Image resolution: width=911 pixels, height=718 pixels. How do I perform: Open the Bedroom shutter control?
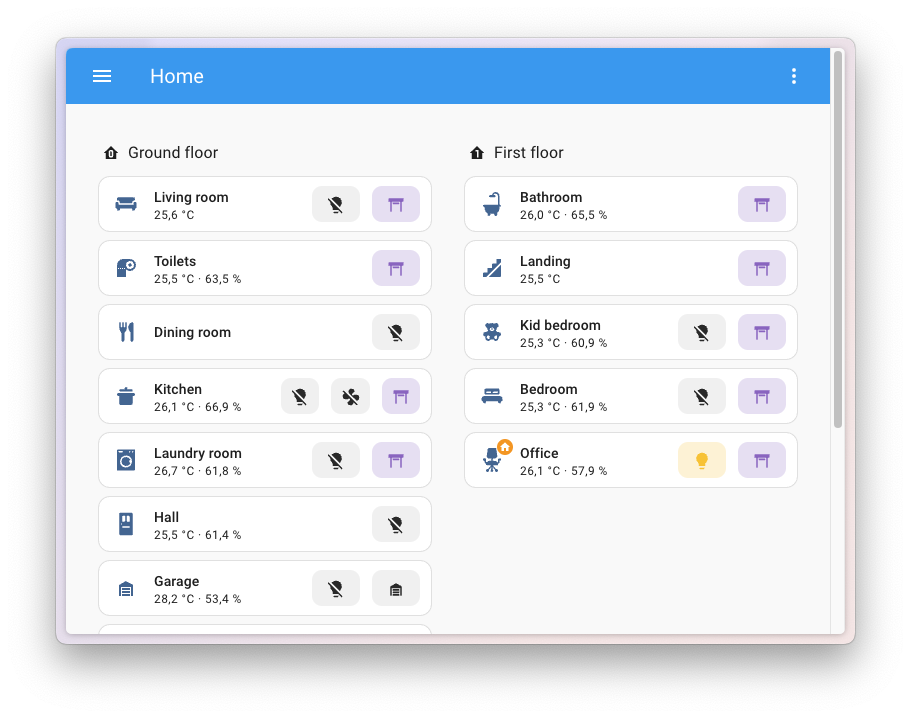point(762,396)
